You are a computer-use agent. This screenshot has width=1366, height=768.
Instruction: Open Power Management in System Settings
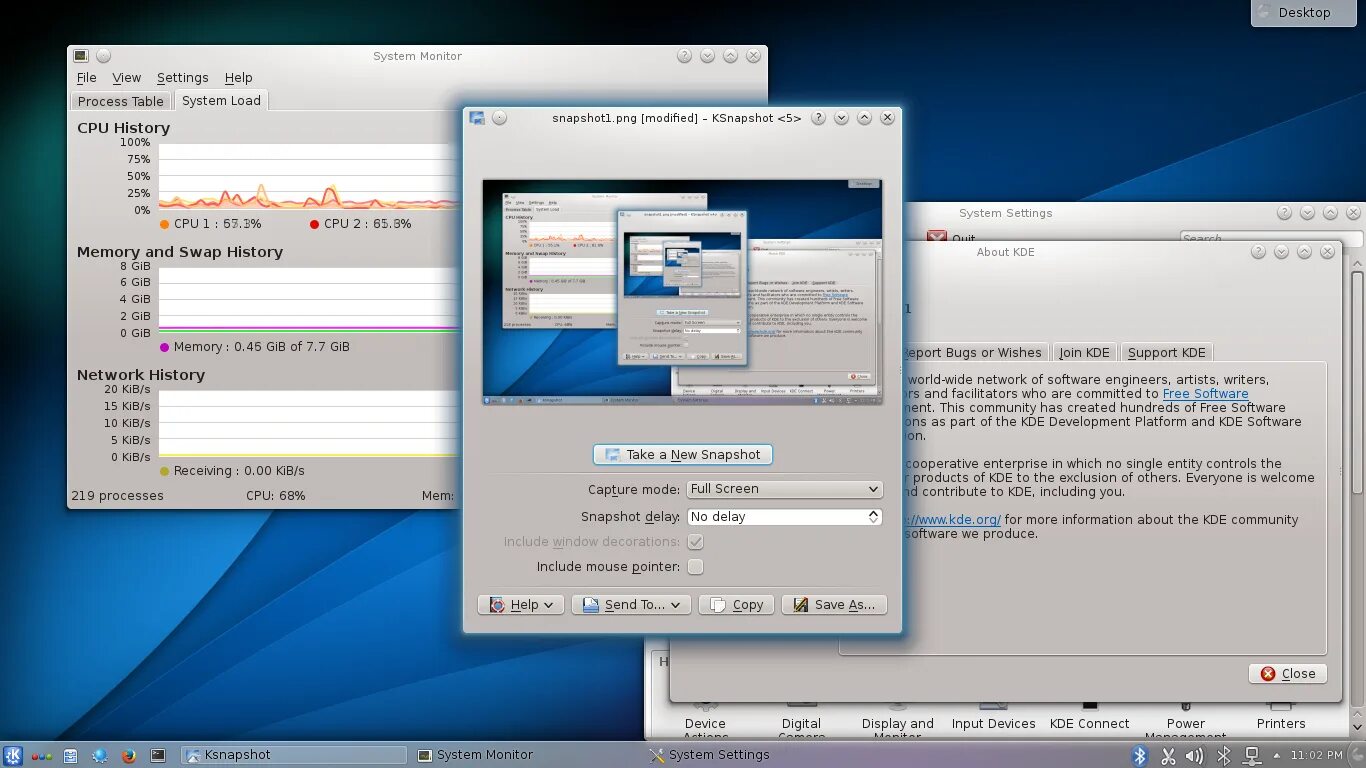click(1185, 722)
